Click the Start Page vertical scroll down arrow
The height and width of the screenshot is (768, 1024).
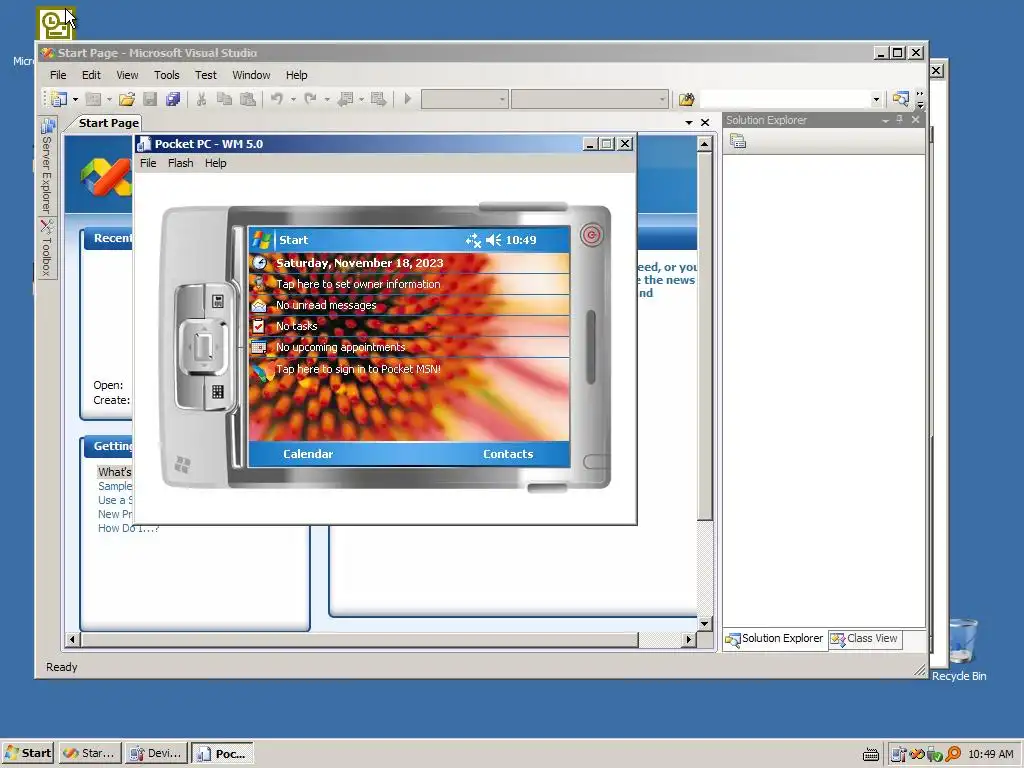[x=704, y=623]
